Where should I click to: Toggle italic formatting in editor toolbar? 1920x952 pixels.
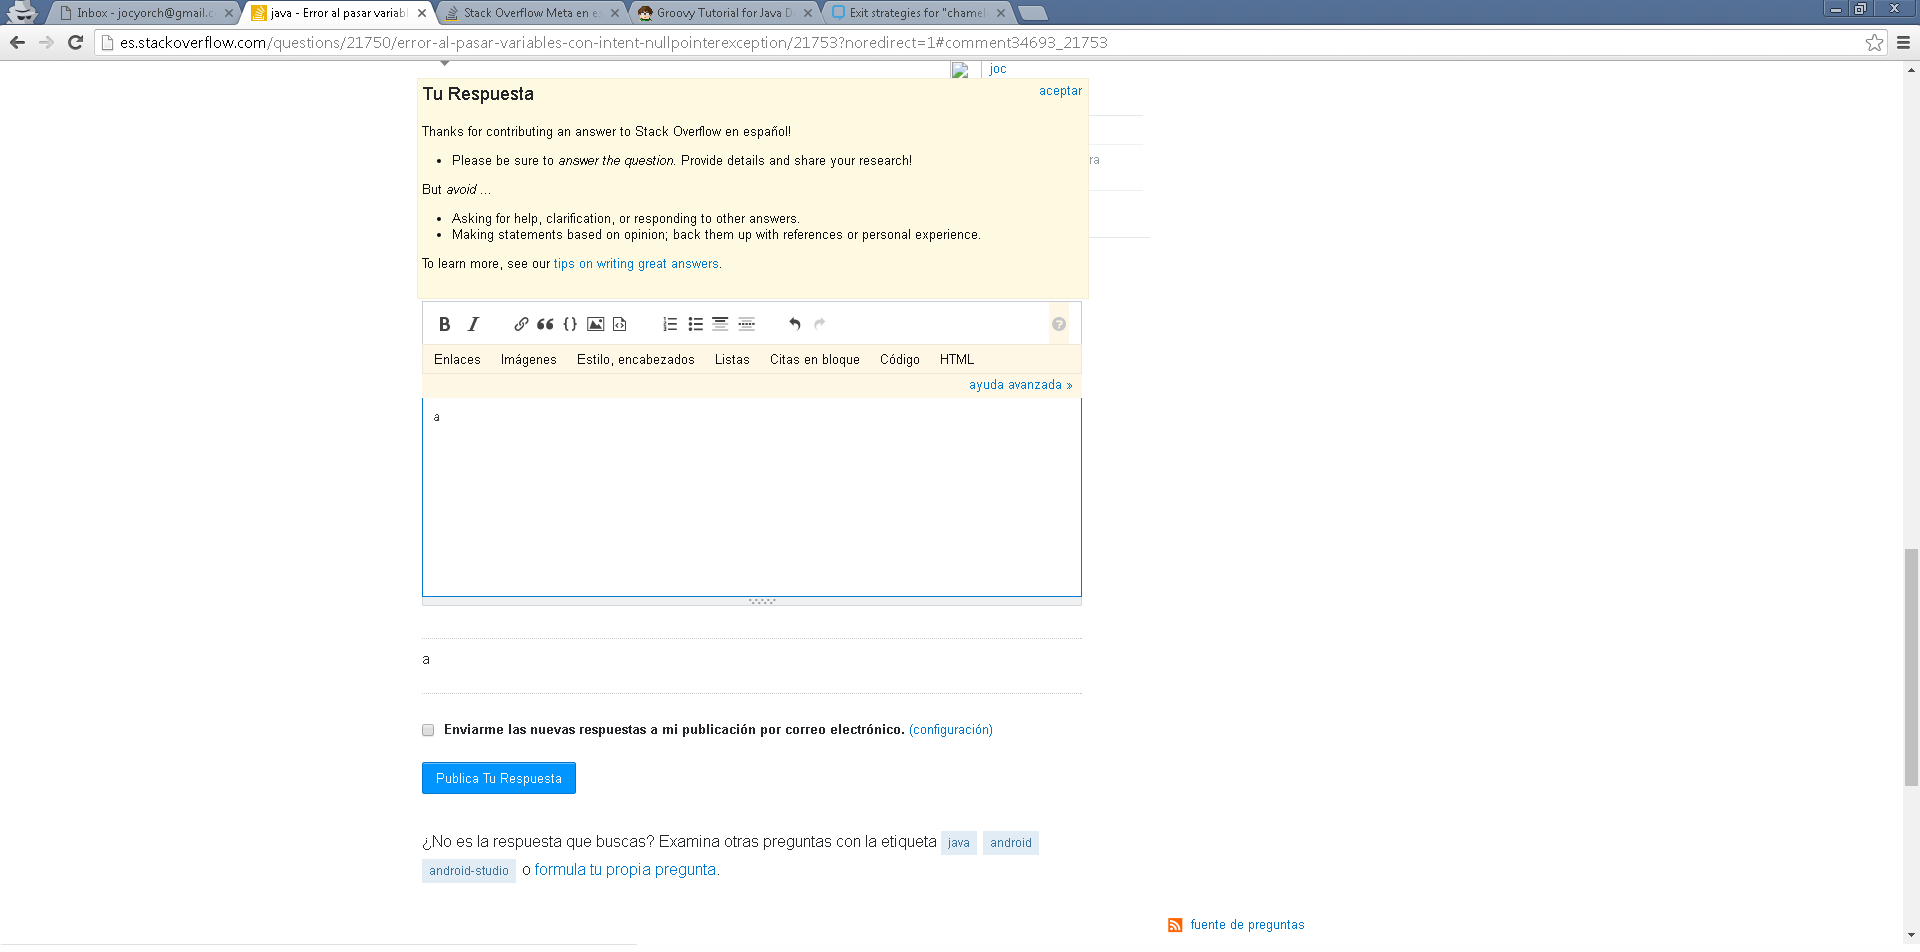click(x=474, y=324)
